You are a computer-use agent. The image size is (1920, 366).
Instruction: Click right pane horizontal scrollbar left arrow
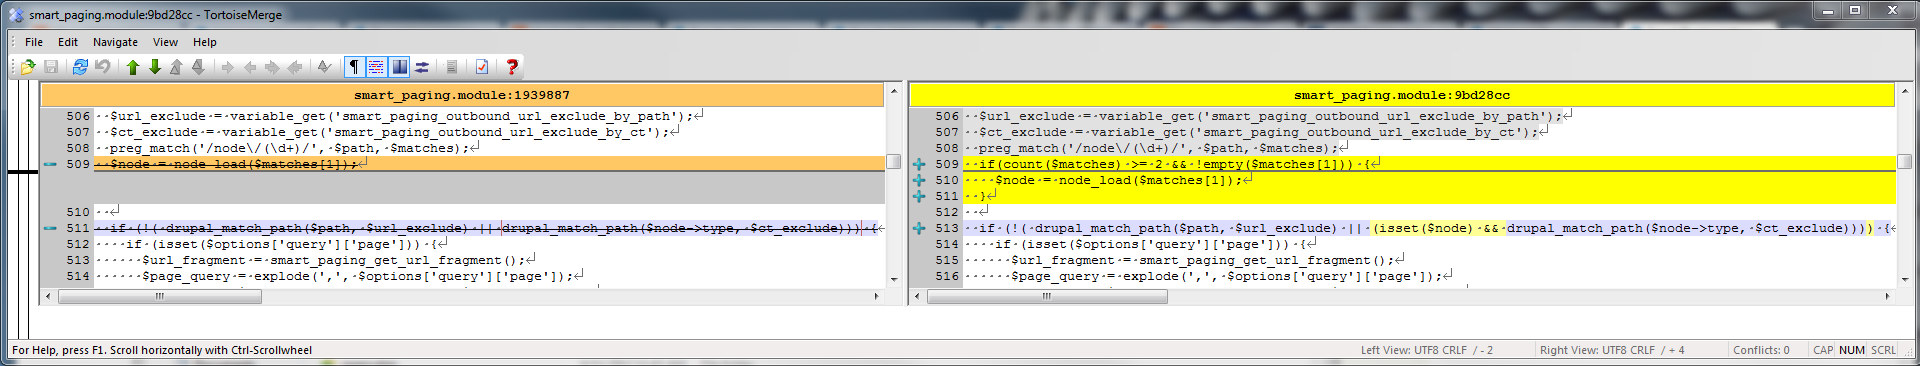click(x=917, y=296)
